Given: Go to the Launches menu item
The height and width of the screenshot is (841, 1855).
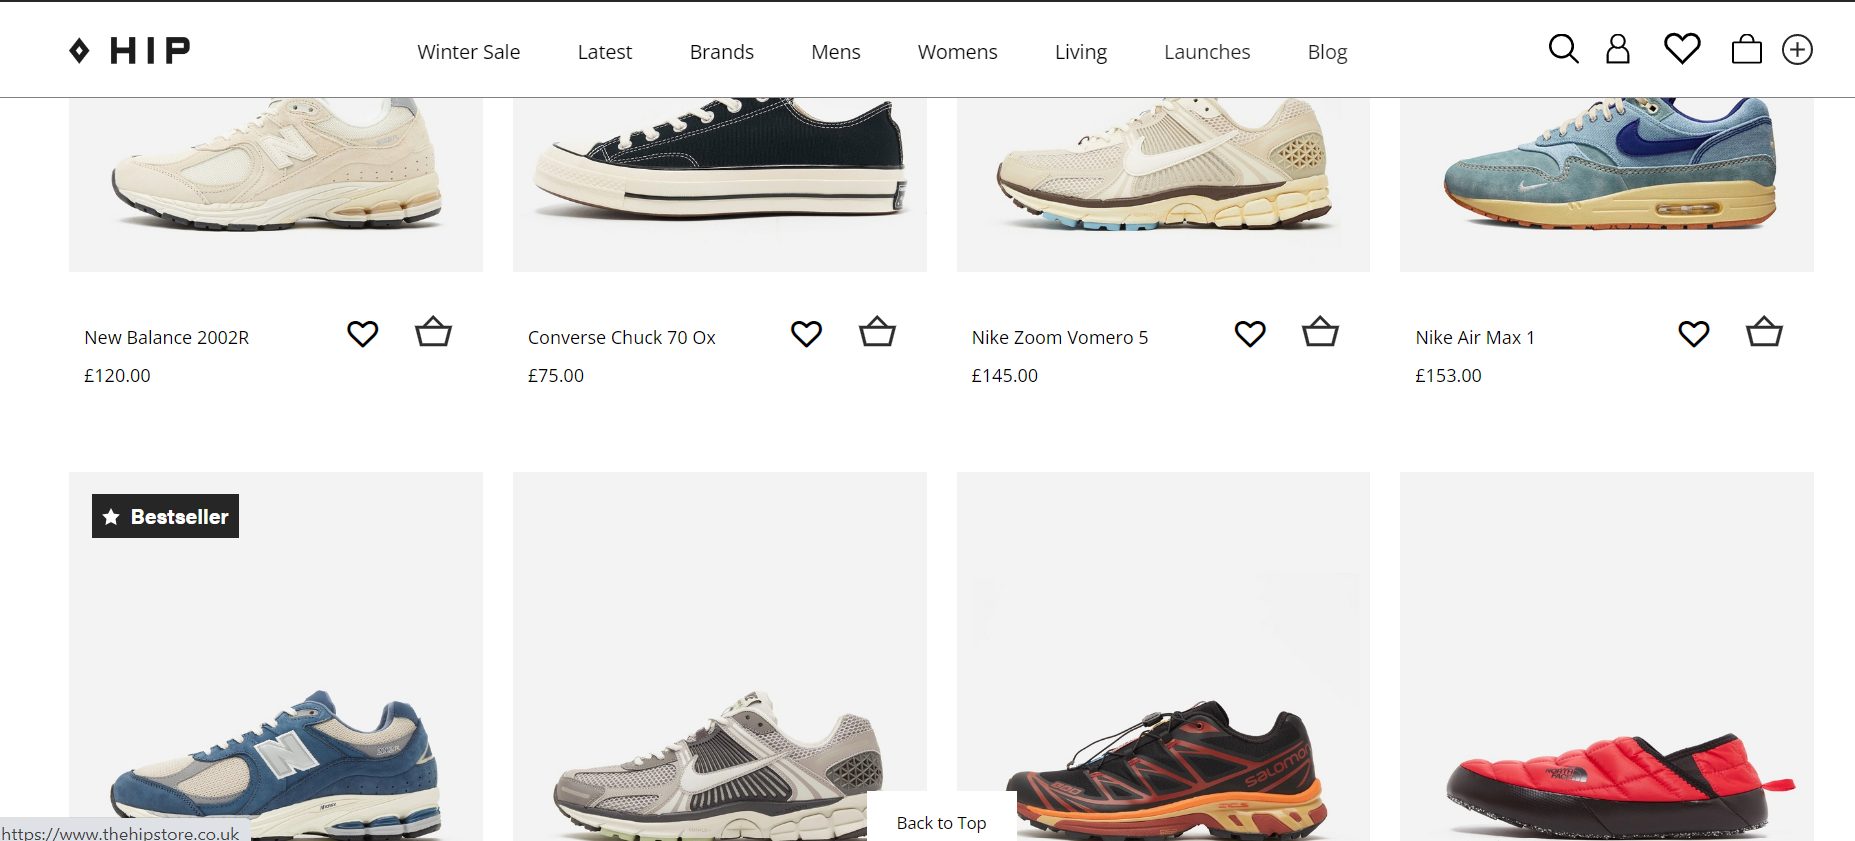Looking at the screenshot, I should 1206,52.
